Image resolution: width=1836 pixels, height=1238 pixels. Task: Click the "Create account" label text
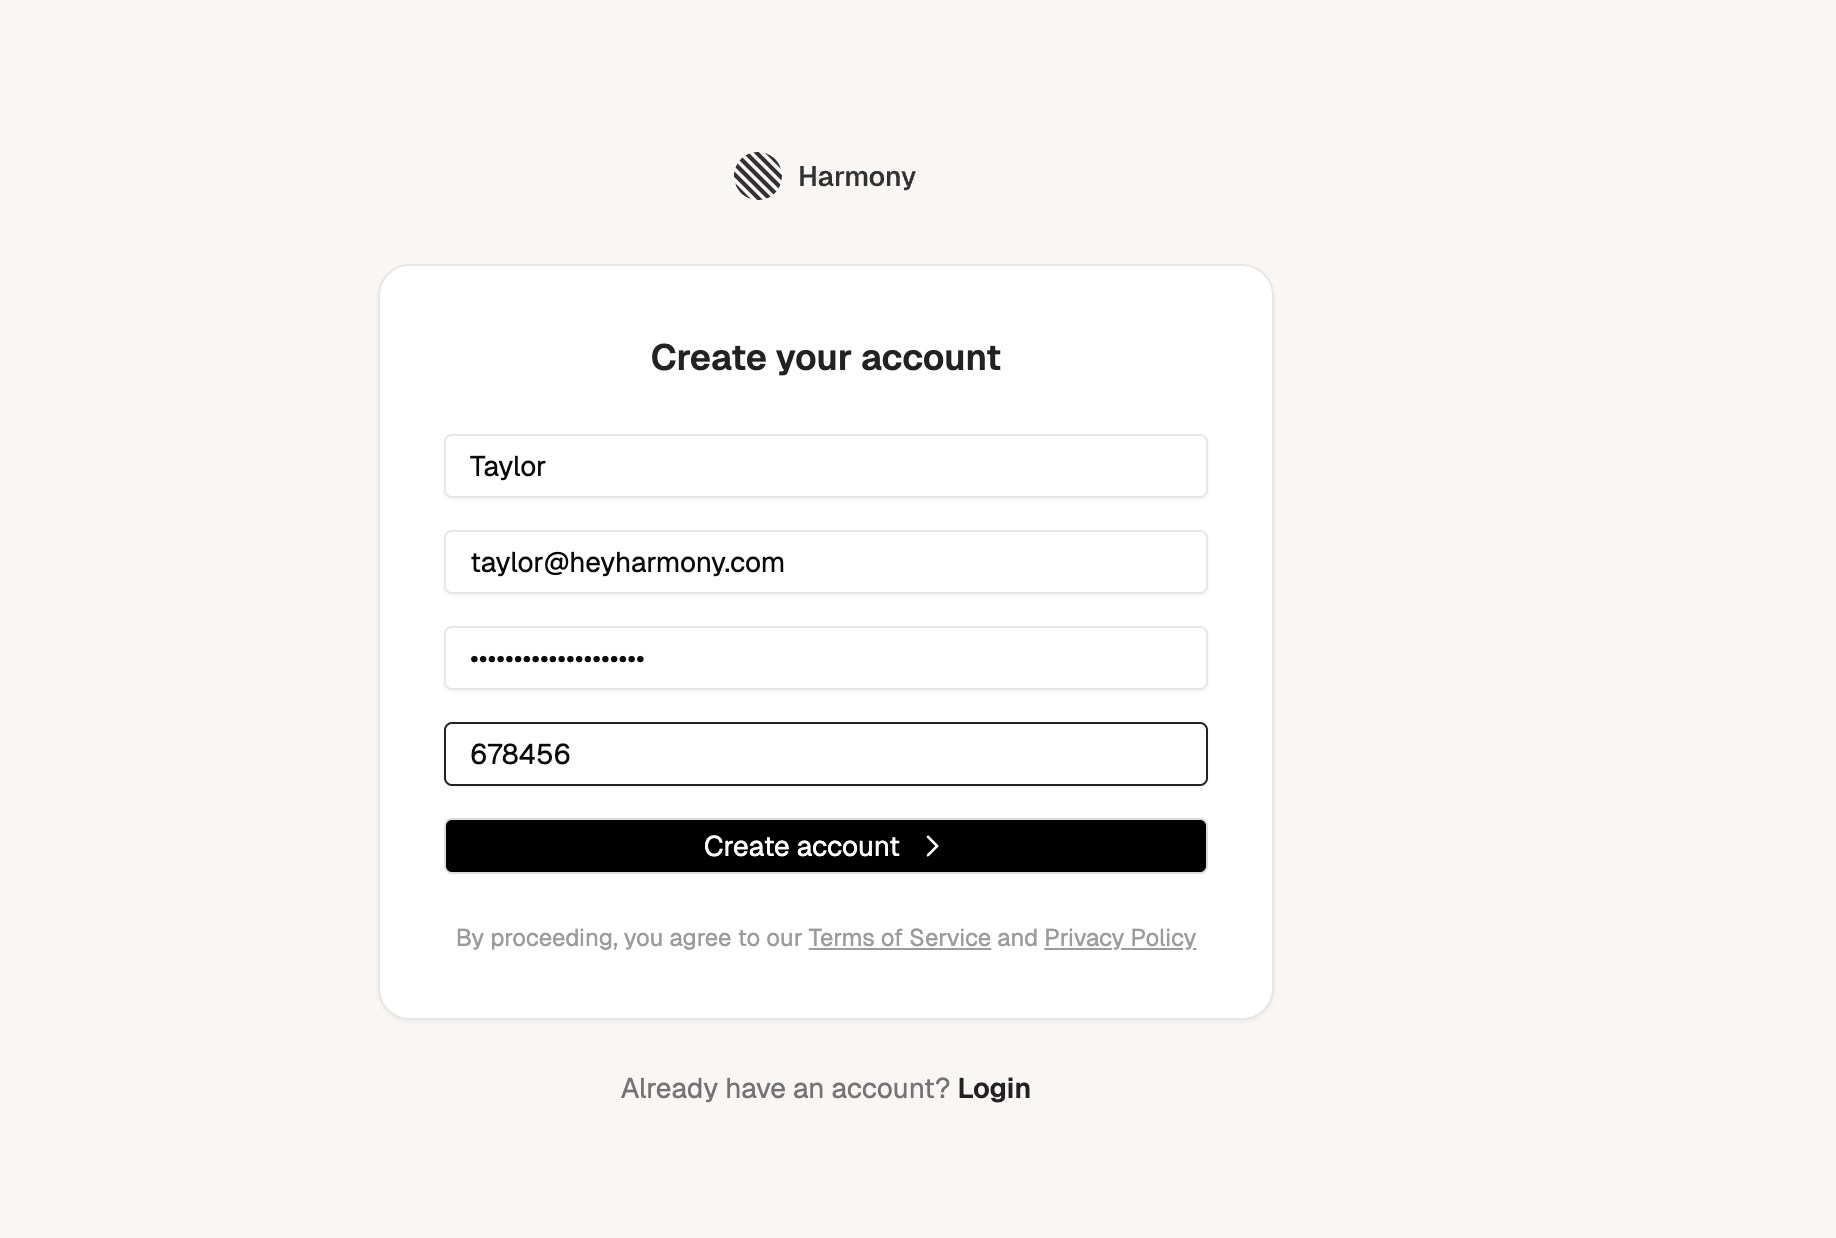[801, 846]
